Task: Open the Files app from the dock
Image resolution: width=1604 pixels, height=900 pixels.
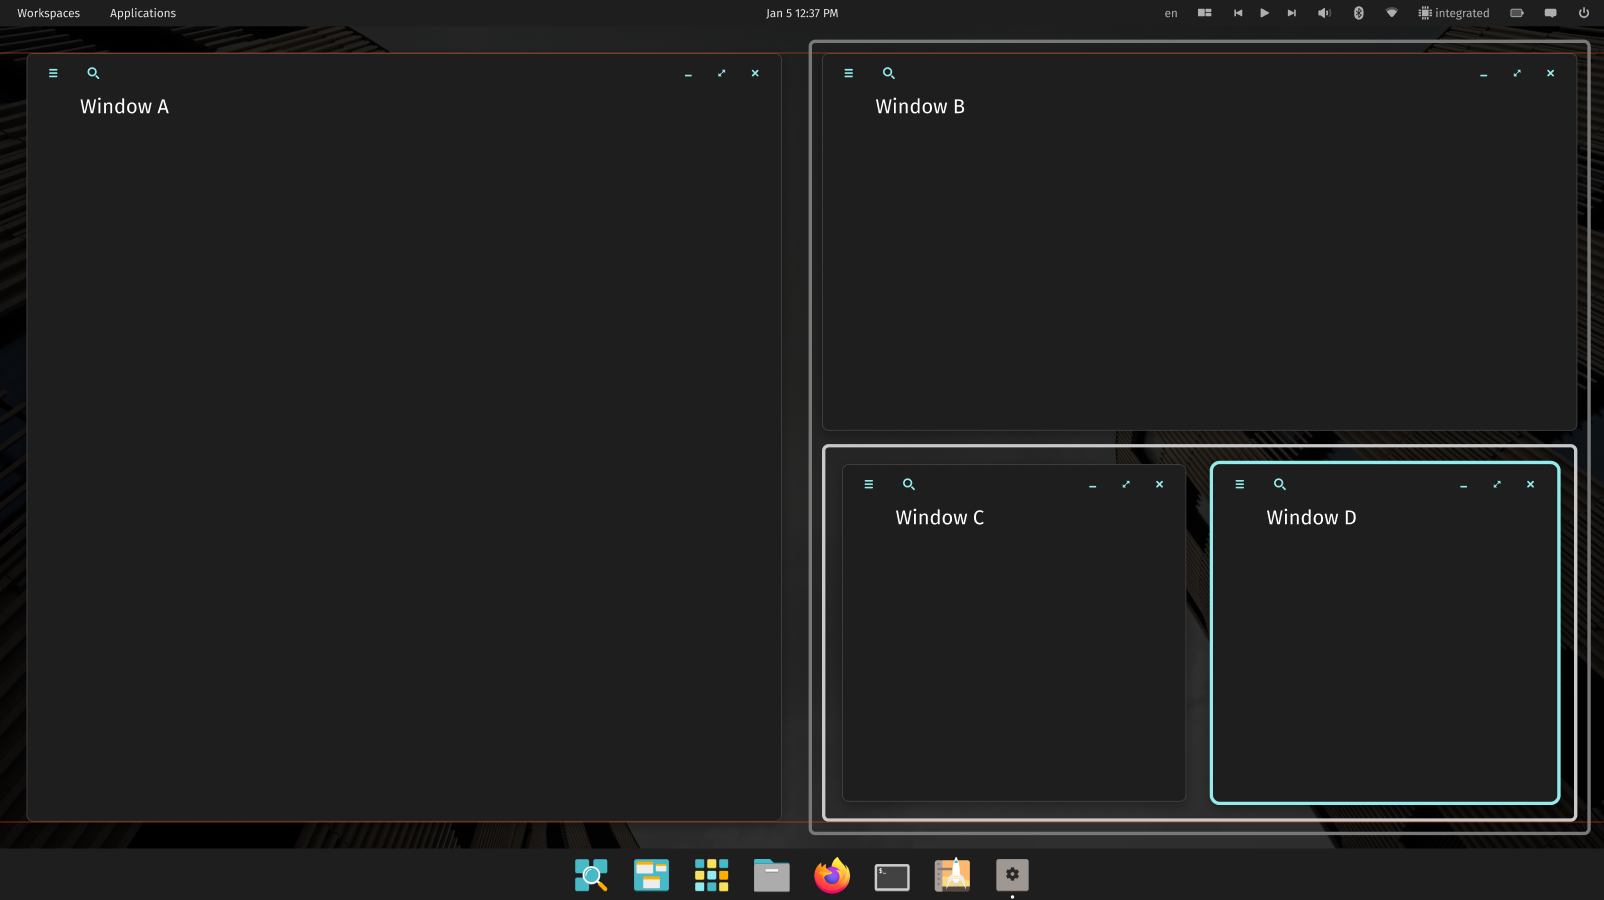Action: (x=771, y=875)
